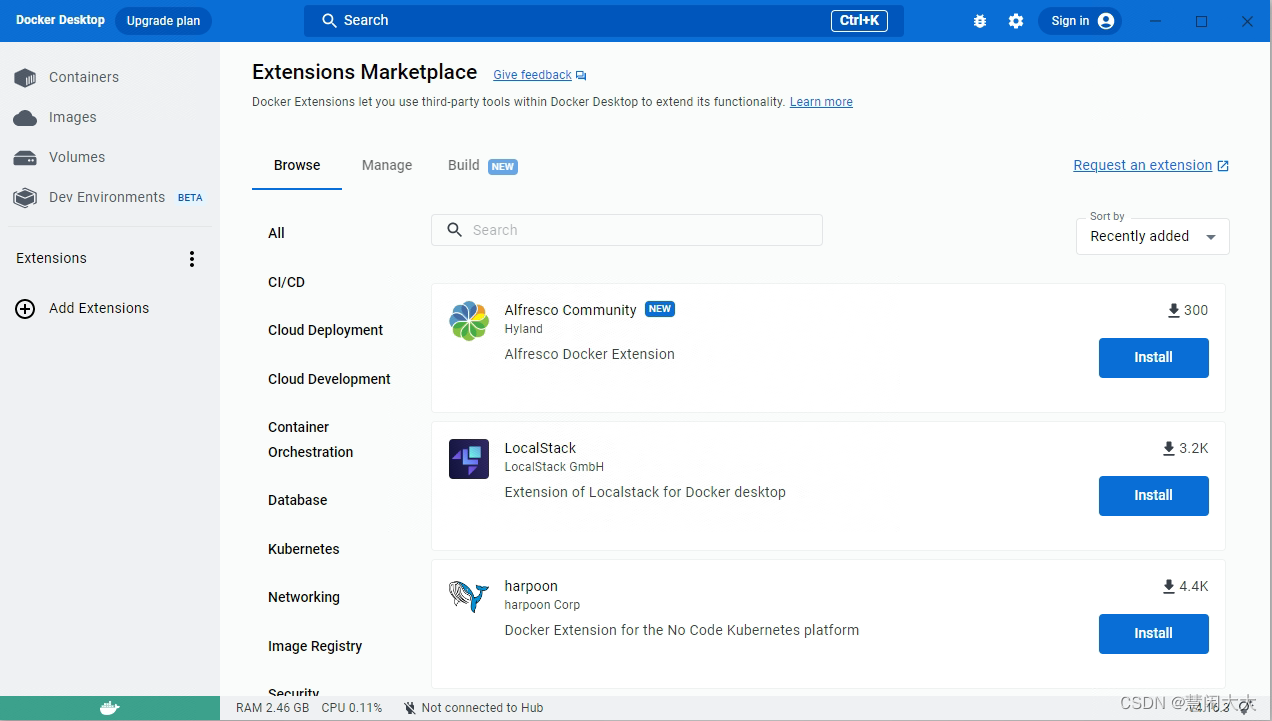This screenshot has height=721, width=1272.
Task: Select the Networking category
Action: (x=303, y=597)
